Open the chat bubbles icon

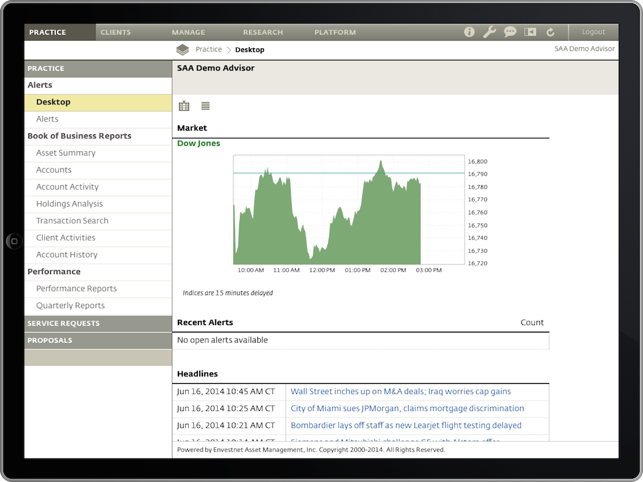click(510, 32)
